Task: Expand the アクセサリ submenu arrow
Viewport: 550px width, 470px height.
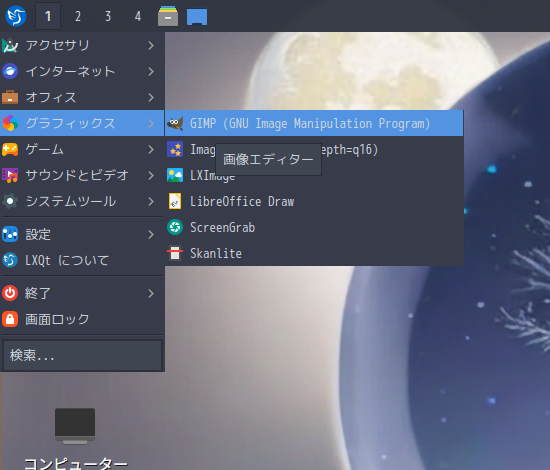Action: pyautogui.click(x=151, y=46)
